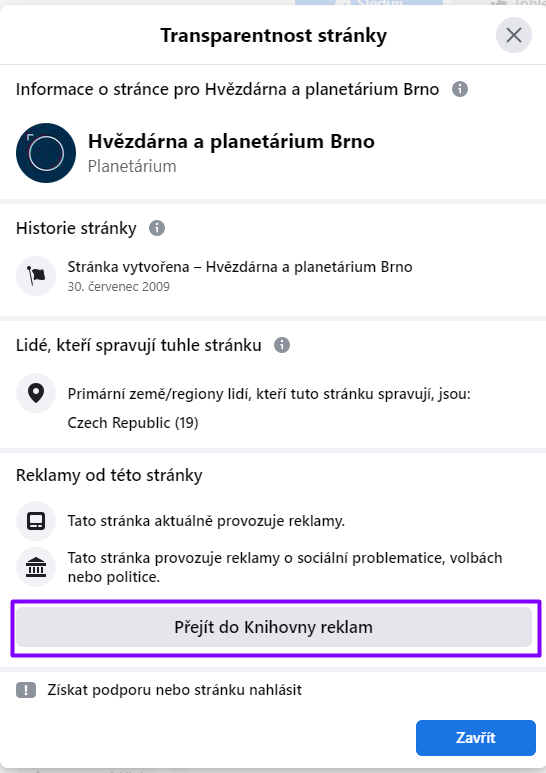The image size is (546, 773).
Task: Click Tato stránka aktuálně provozuje reklamy
Action: [206, 521]
